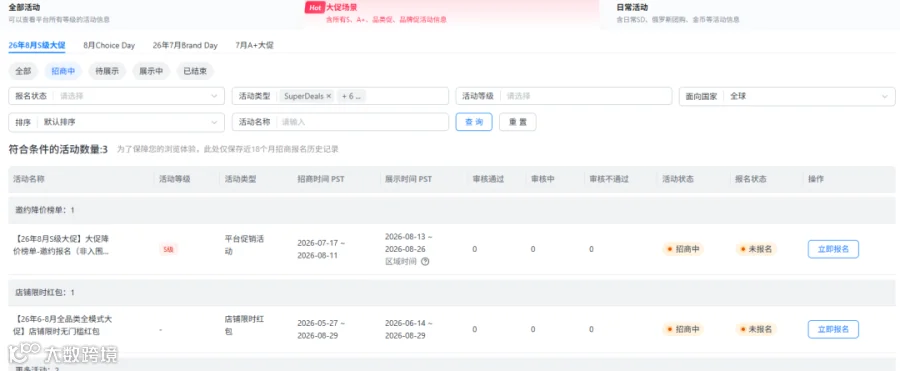Click 未报名 status in 店铺限时红包 row
900x371 pixels.
(757, 329)
